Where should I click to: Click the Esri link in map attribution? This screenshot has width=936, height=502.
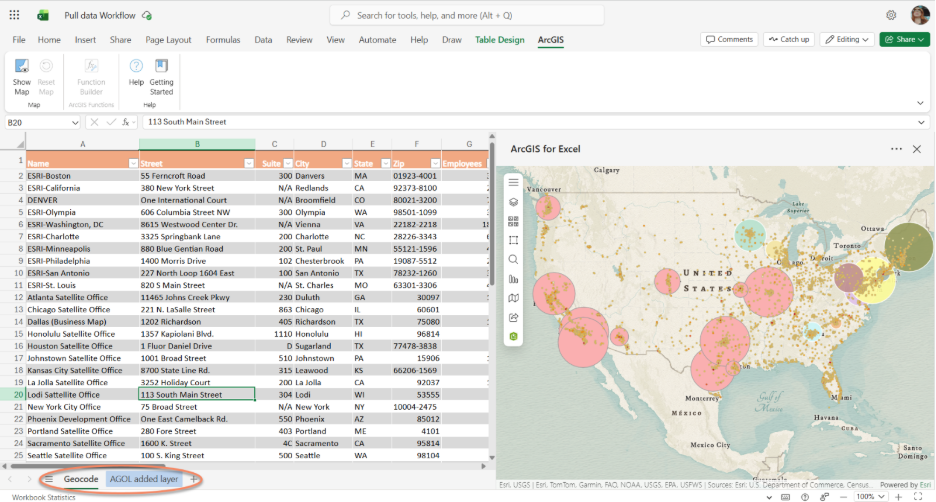925,485
